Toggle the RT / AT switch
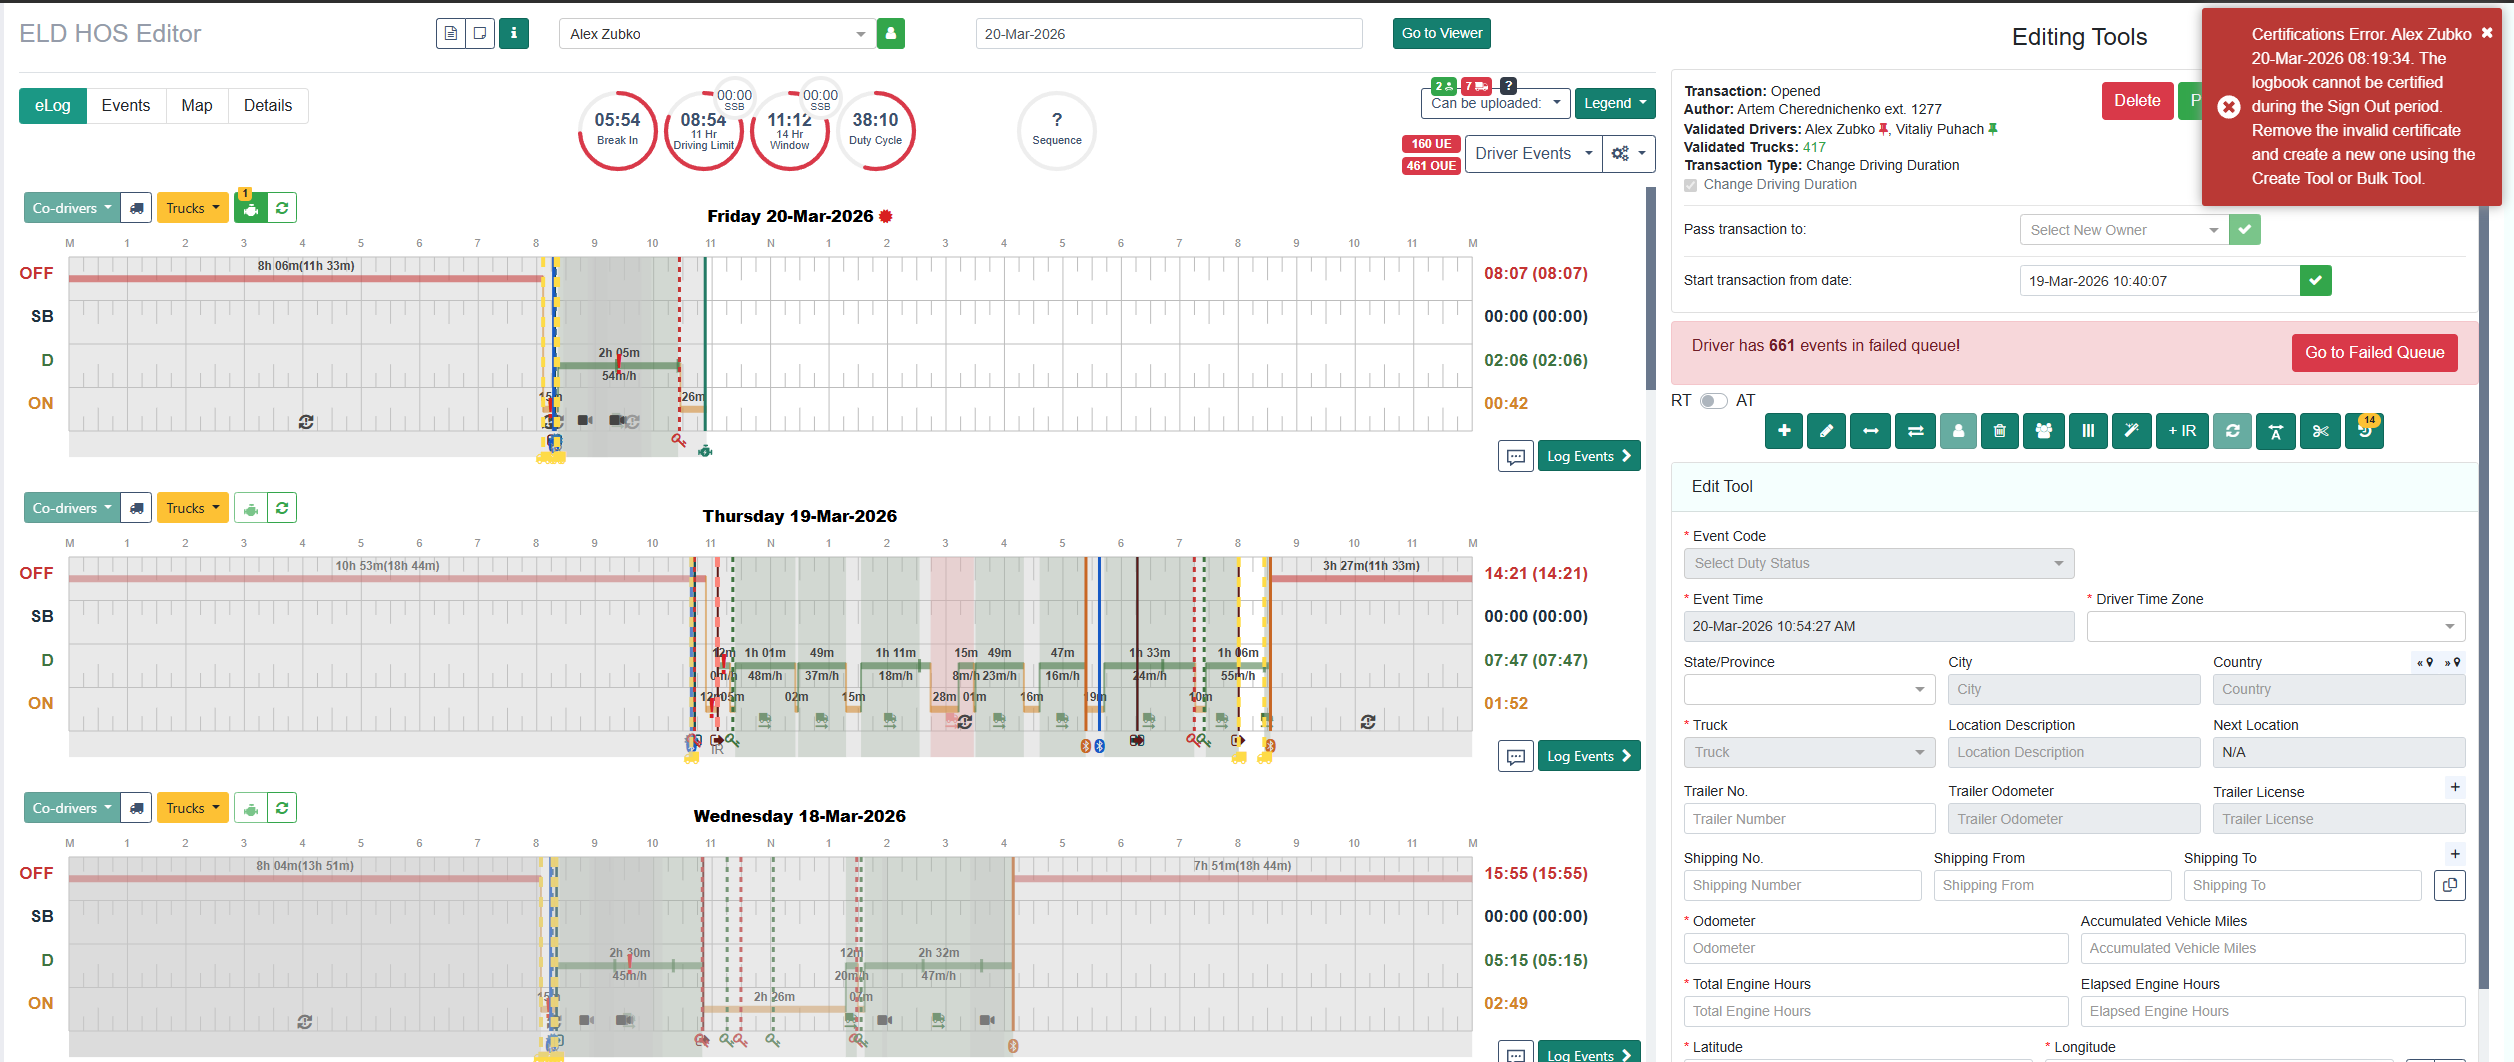This screenshot has width=2514, height=1062. click(1713, 401)
